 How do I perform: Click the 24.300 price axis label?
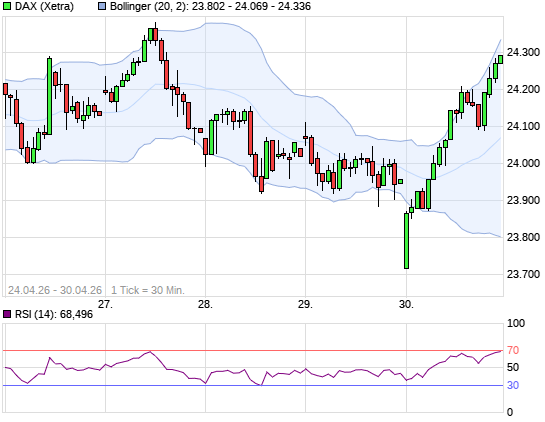pyautogui.click(x=523, y=52)
